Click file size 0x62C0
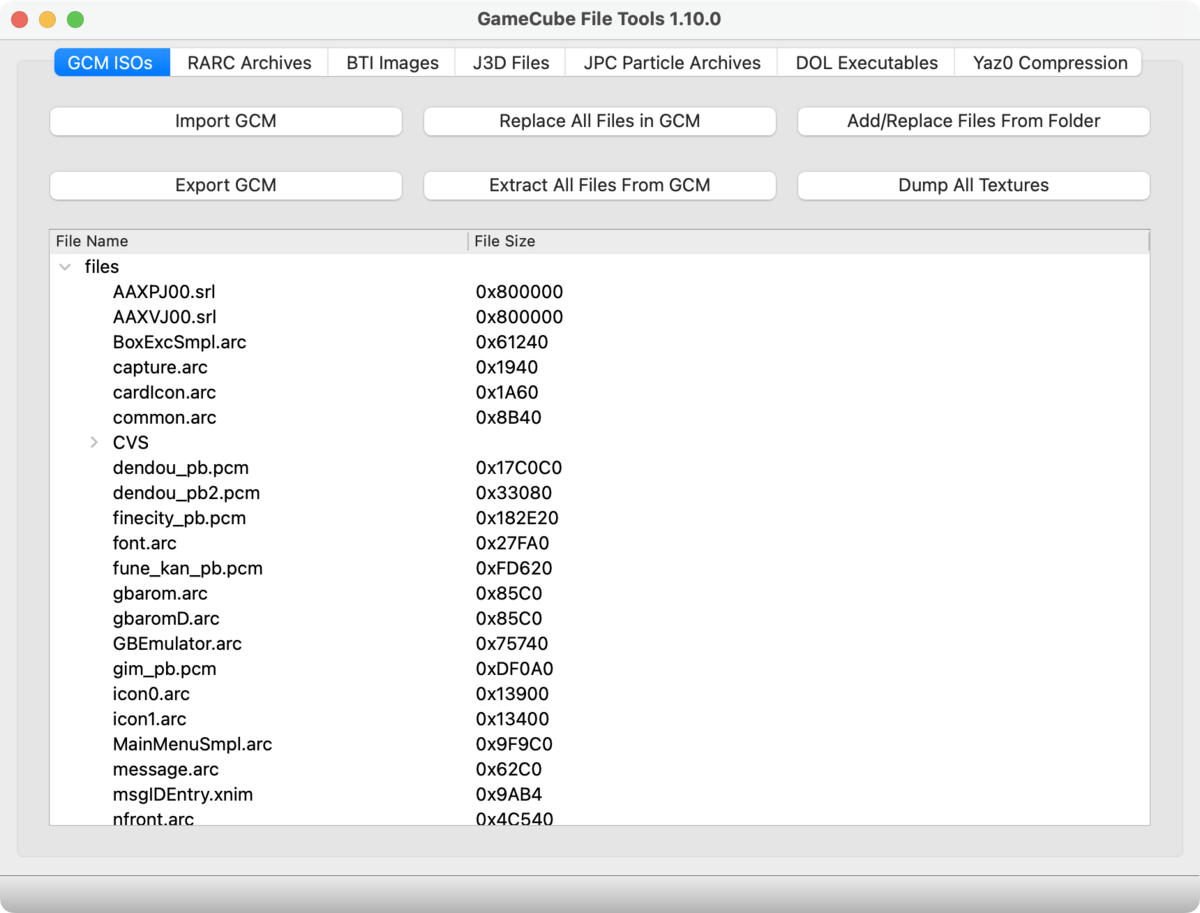1200x913 pixels. tap(508, 769)
